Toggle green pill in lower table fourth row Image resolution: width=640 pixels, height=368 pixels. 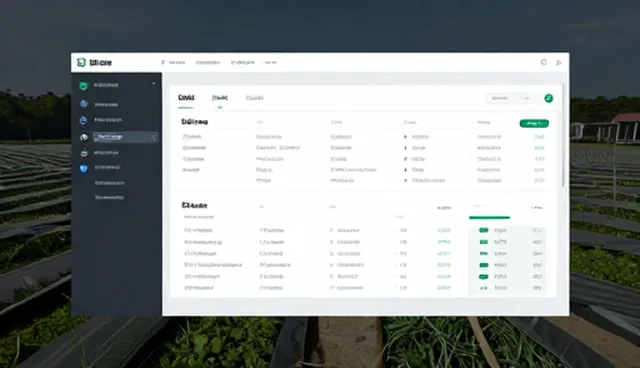coord(484,265)
